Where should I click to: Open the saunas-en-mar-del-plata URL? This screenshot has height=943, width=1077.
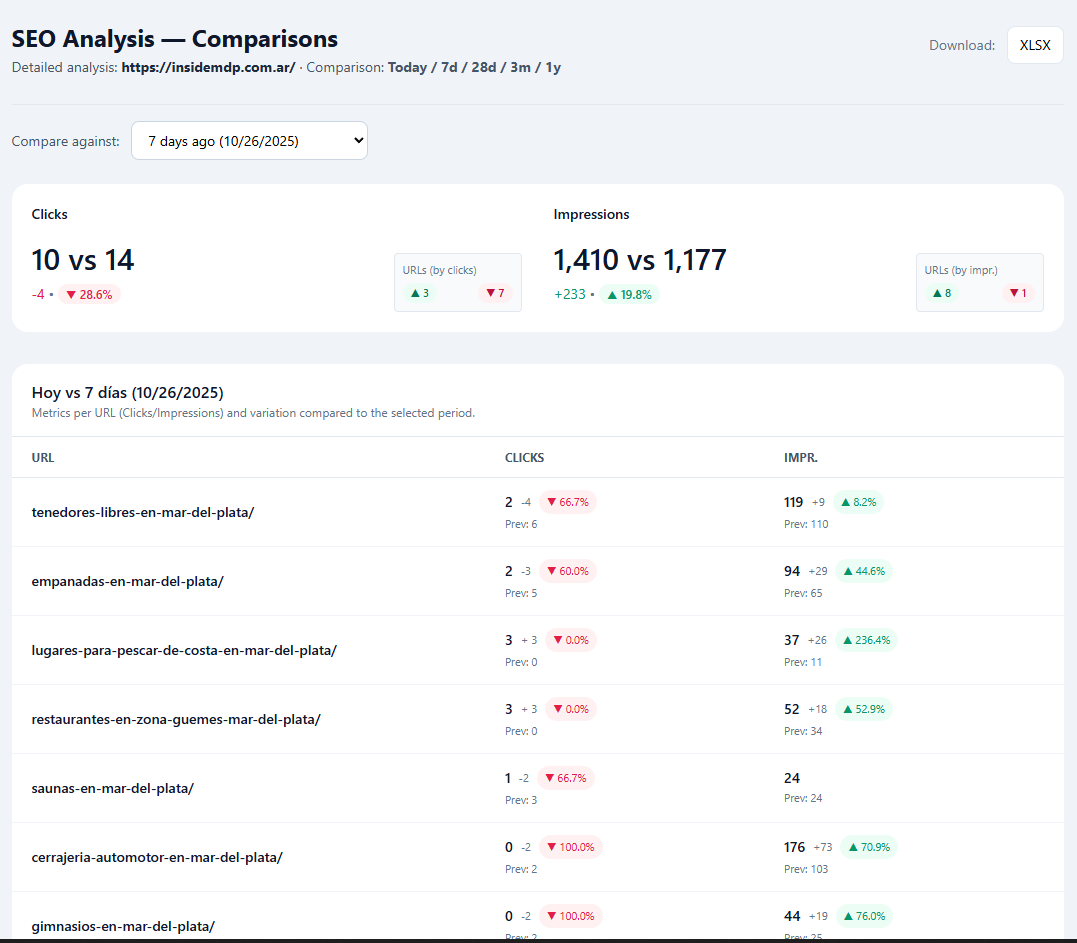(x=112, y=787)
